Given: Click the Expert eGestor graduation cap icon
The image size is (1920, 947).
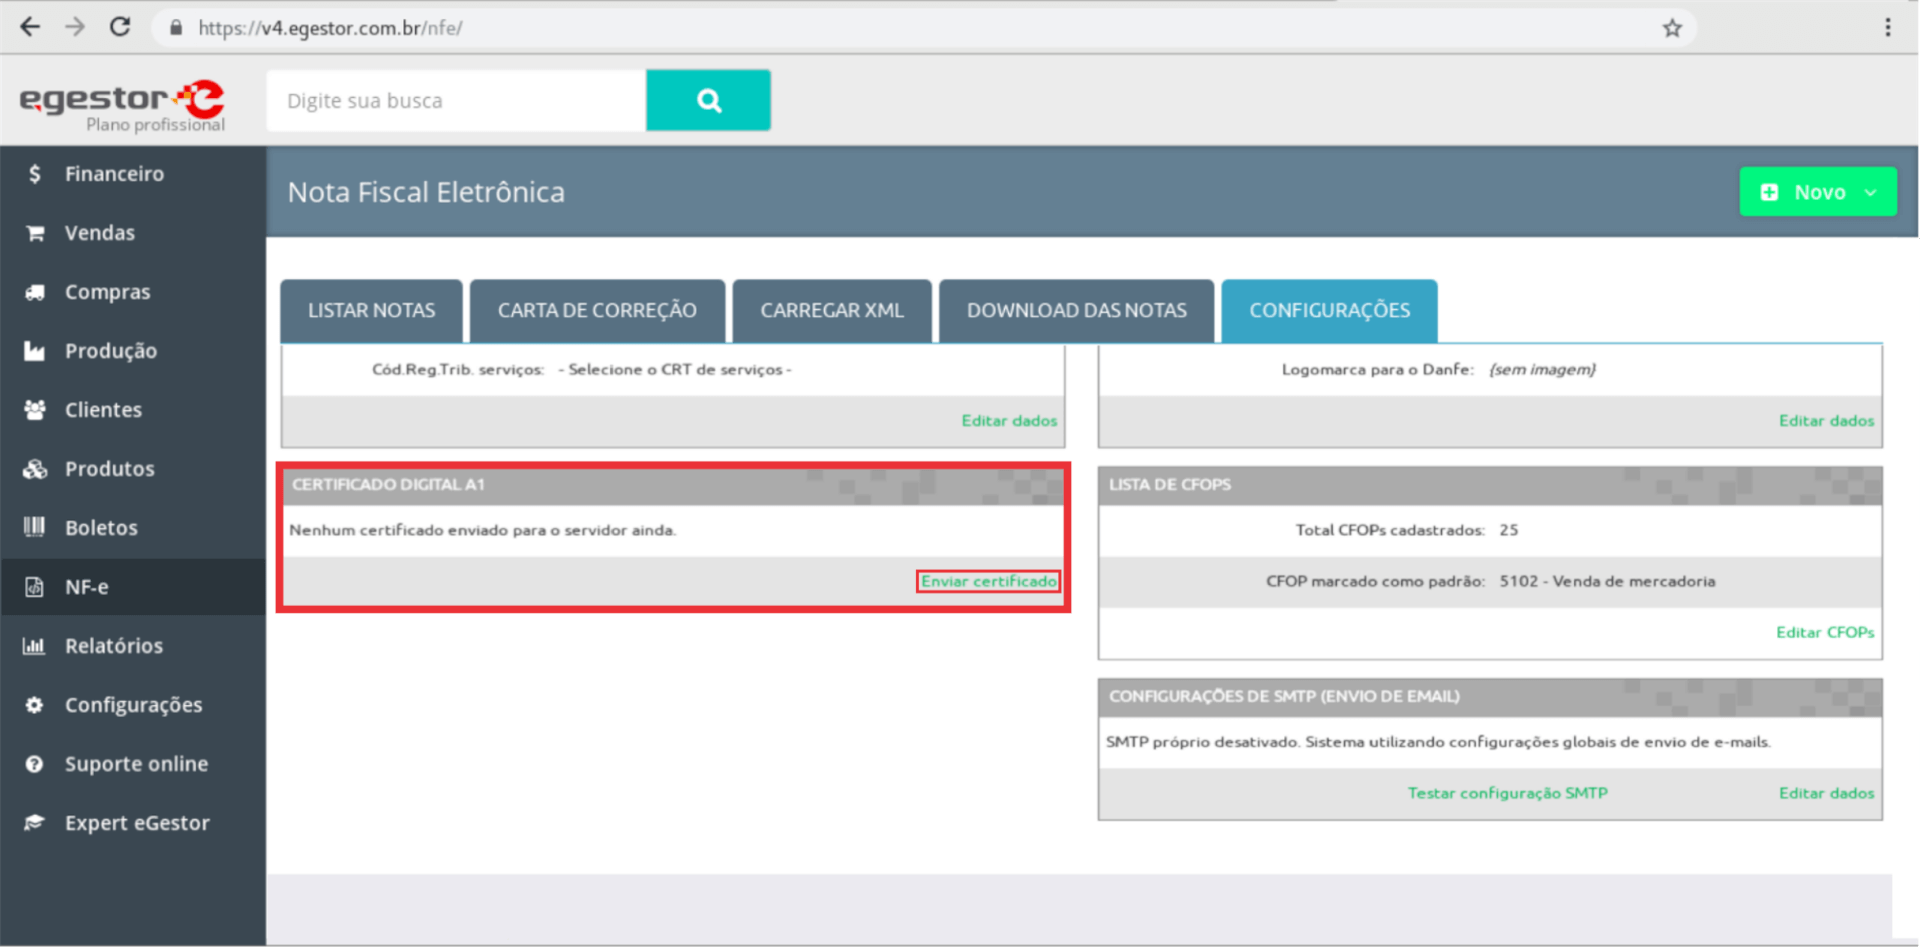Looking at the screenshot, I should click(35, 823).
